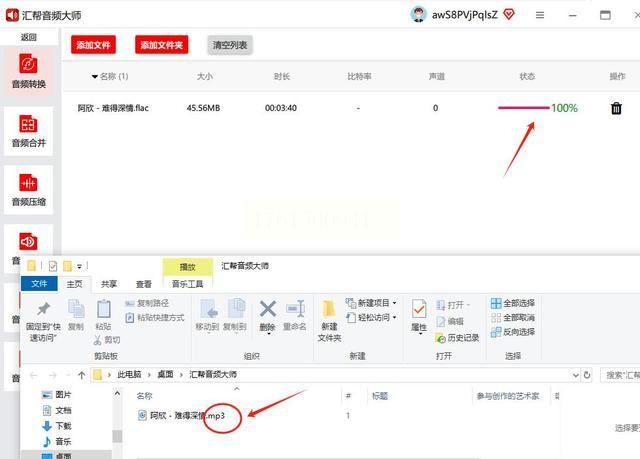640x459 pixels.
Task: Select 下载 in the navigation pane
Action: pos(57,426)
